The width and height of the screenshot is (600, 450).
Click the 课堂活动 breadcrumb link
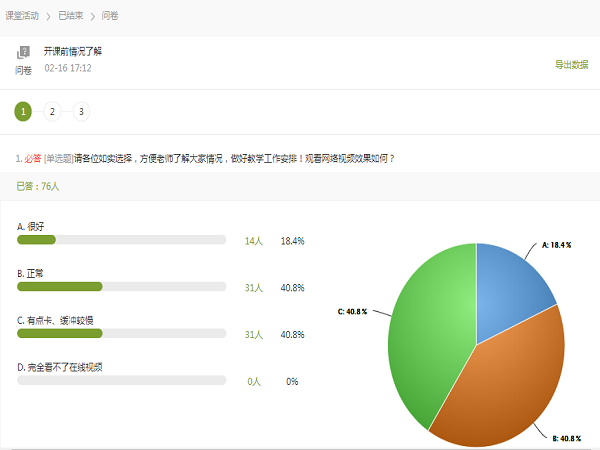(22, 16)
